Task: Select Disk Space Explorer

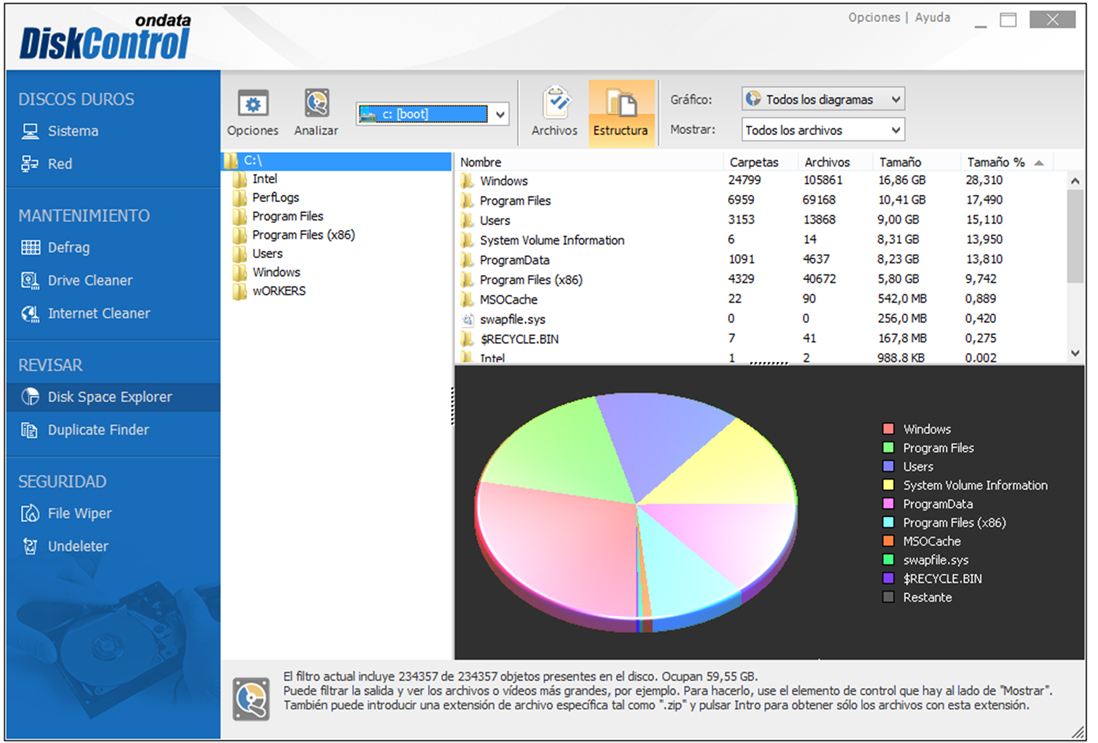Action: coord(113,397)
